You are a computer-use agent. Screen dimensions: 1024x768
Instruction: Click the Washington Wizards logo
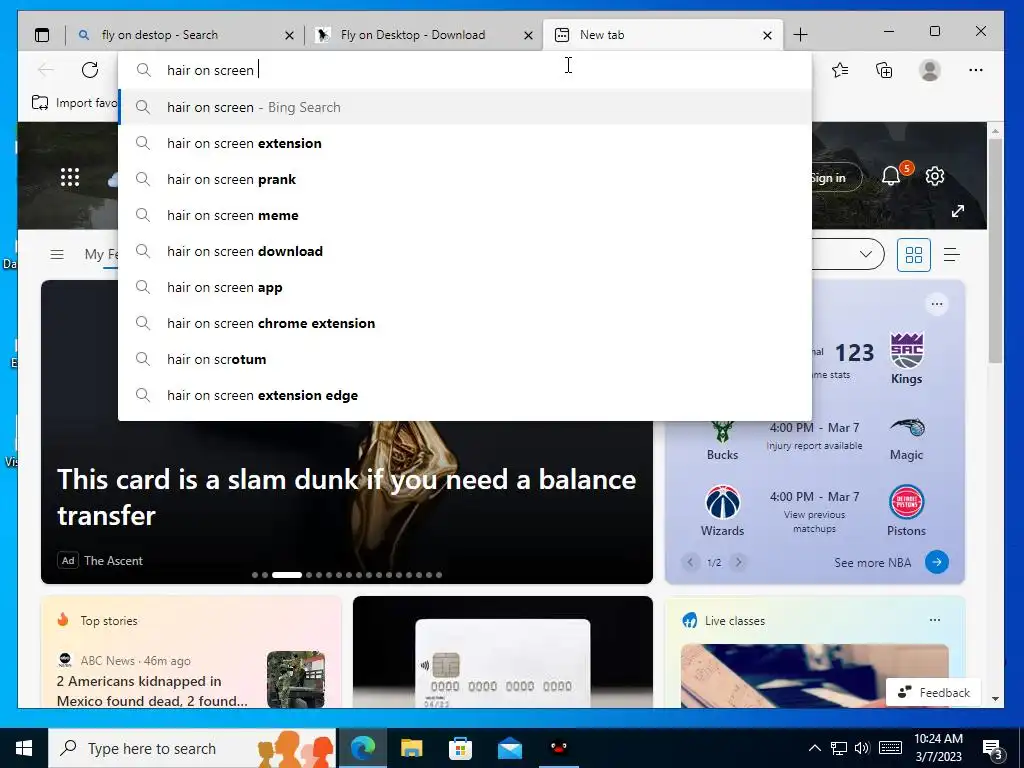[x=722, y=502]
